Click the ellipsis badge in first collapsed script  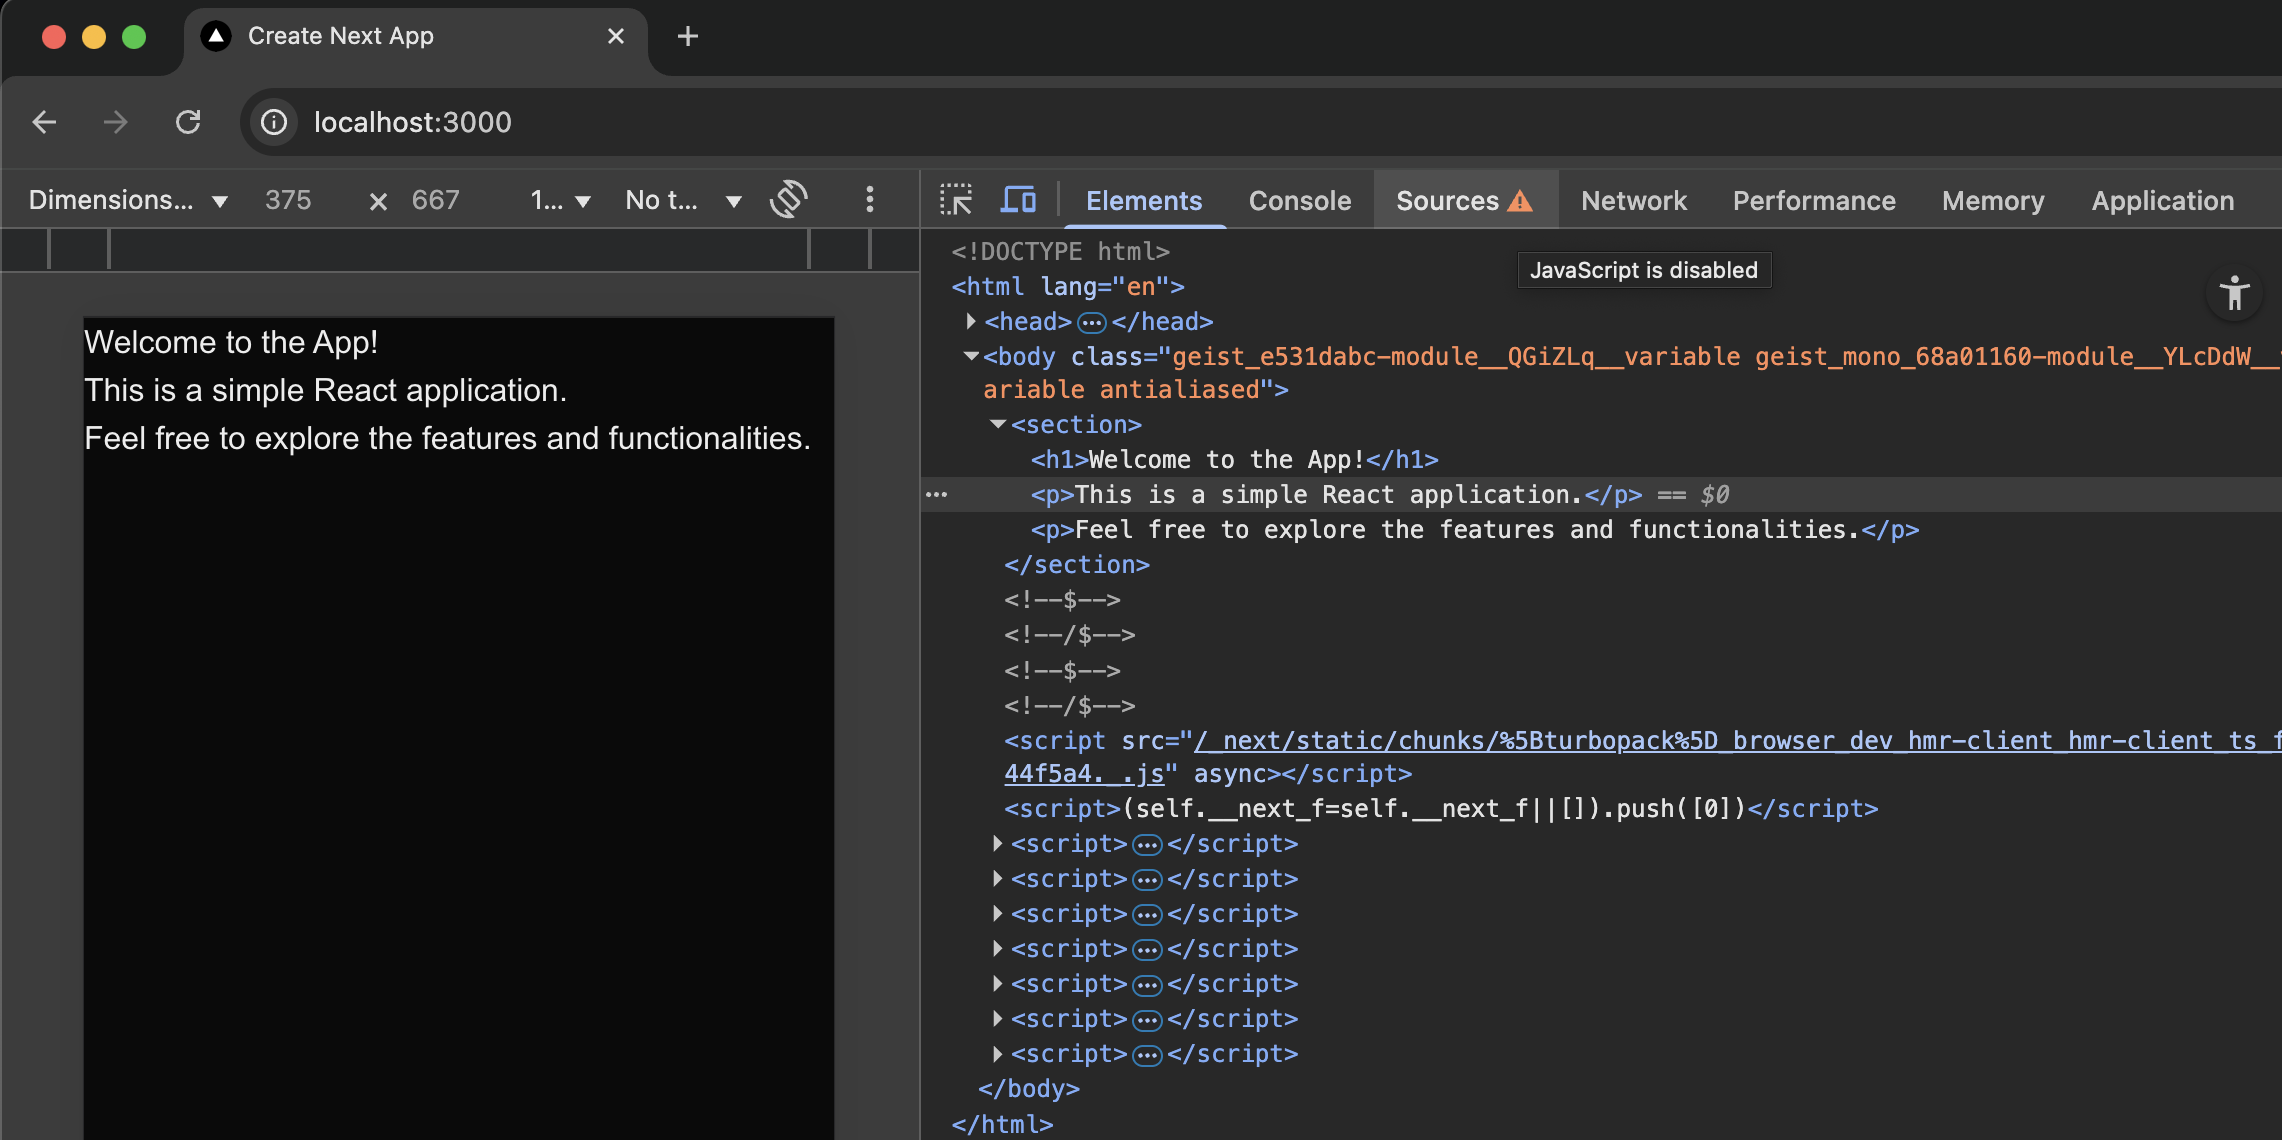pos(1147,845)
